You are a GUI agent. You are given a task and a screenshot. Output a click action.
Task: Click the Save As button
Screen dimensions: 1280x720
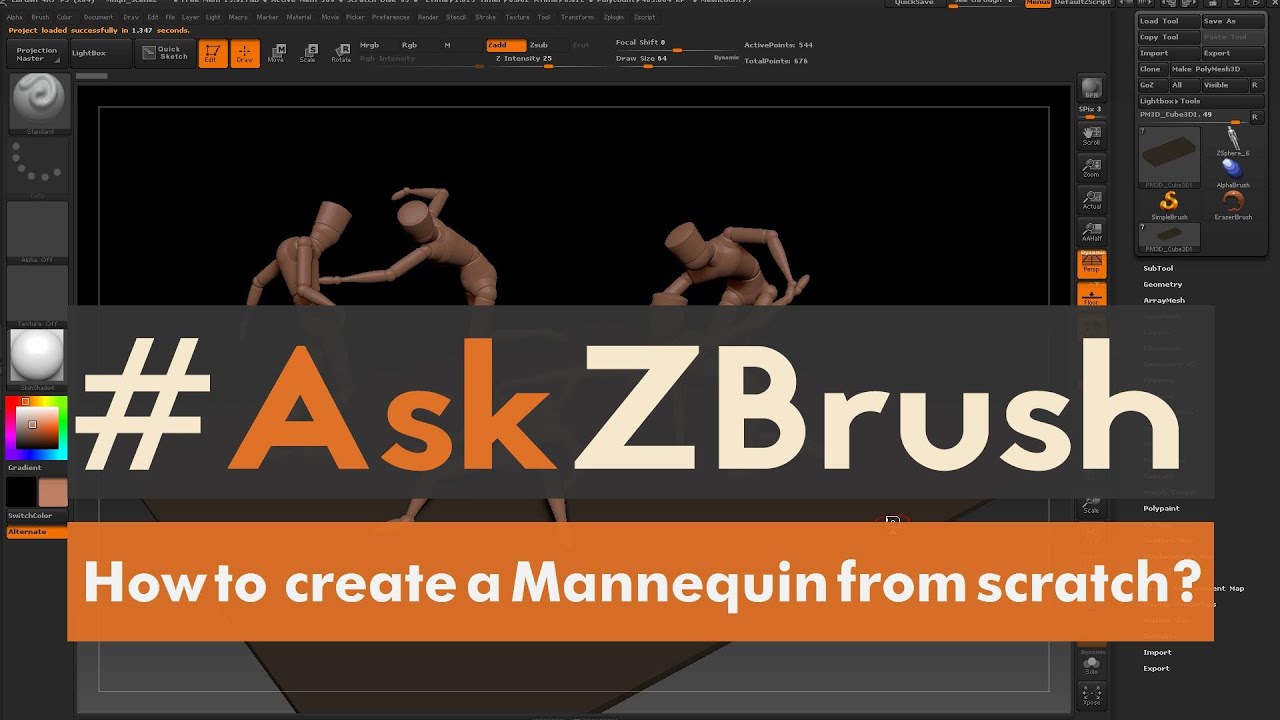pos(1231,21)
